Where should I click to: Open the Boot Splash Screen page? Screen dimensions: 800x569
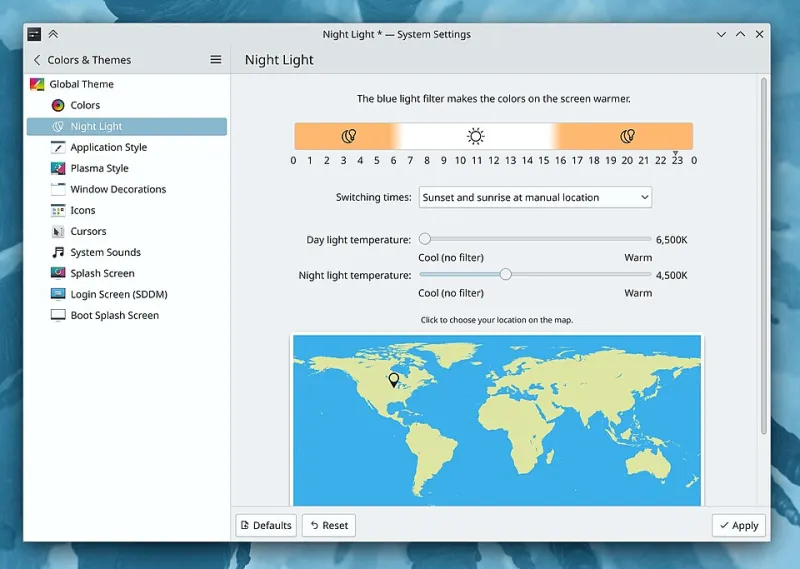click(x=127, y=315)
